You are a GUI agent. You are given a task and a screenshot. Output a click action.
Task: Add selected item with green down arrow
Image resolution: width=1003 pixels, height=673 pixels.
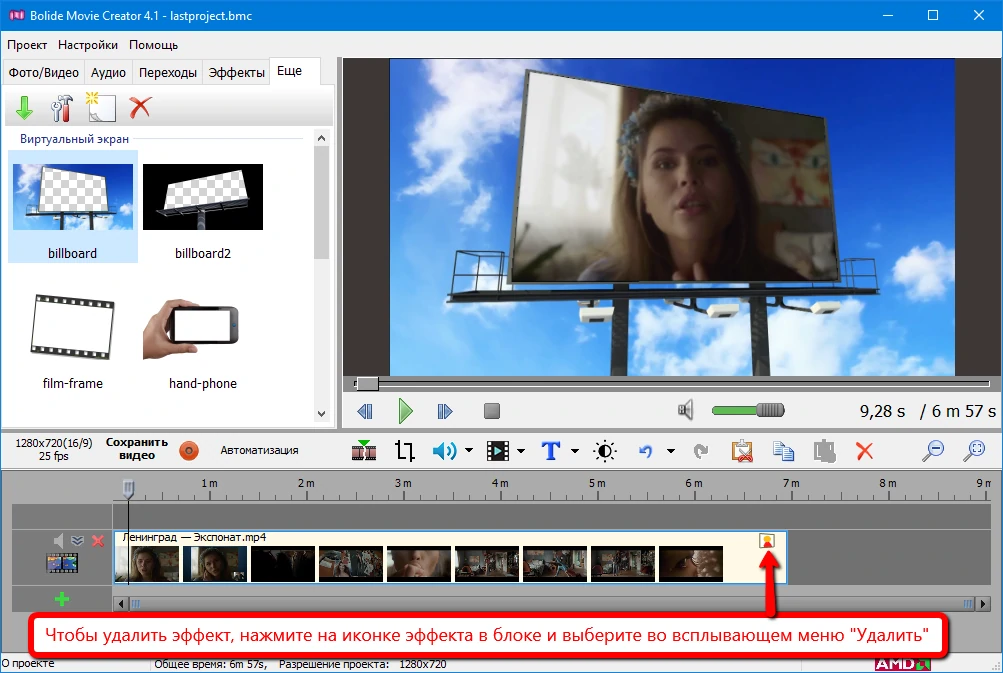(x=24, y=107)
